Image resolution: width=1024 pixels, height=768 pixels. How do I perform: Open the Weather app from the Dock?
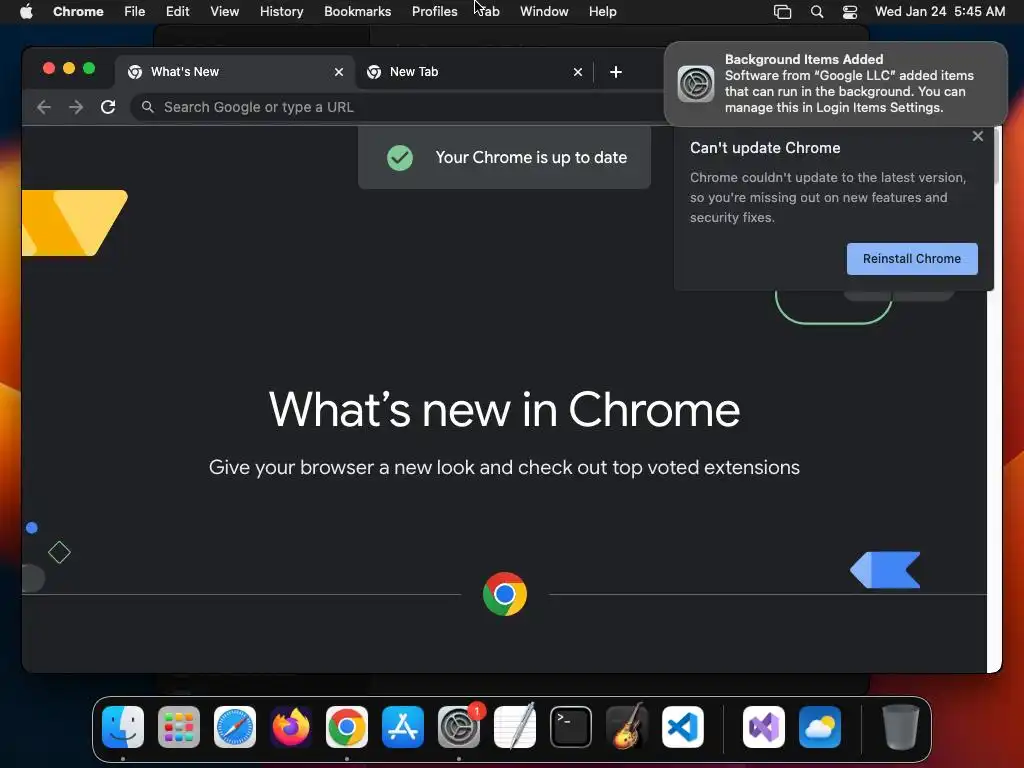click(820, 727)
